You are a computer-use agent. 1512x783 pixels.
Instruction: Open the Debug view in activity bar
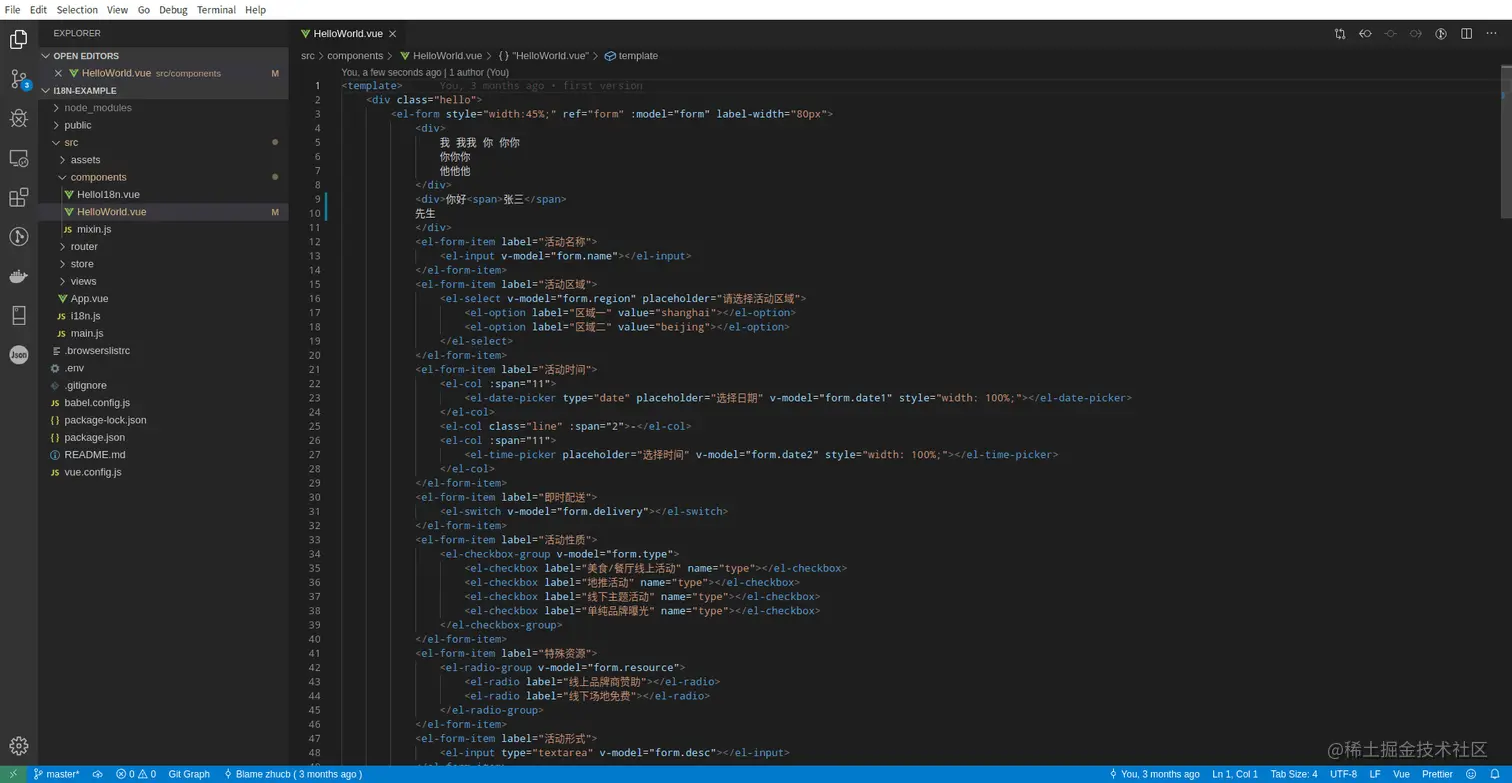pyautogui.click(x=19, y=118)
